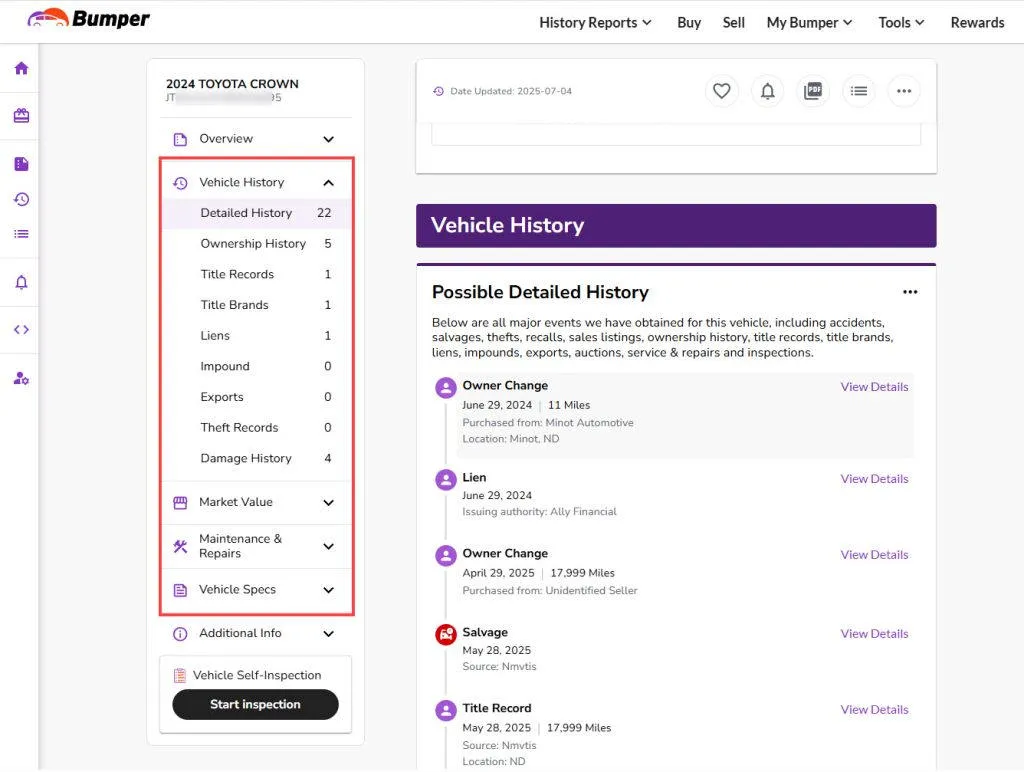Viewport: 1024px width, 772px height.
Task: Open the history clock sidebar icon
Action: tap(22, 199)
